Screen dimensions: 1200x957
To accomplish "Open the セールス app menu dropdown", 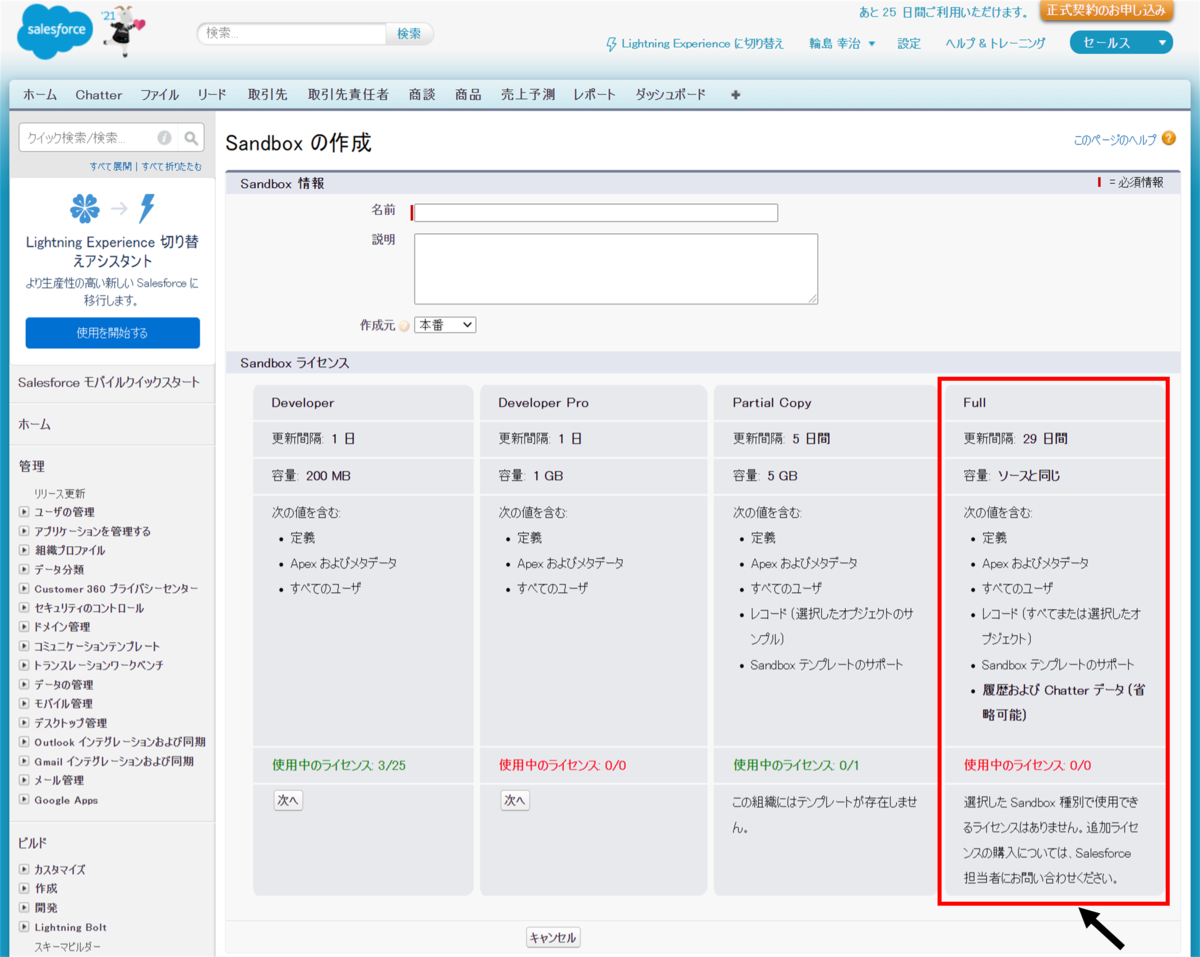I will coord(1120,43).
